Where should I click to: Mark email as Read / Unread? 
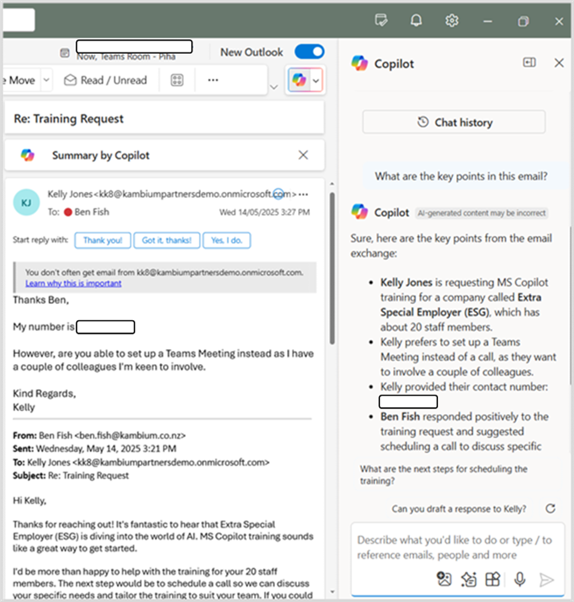(x=106, y=80)
